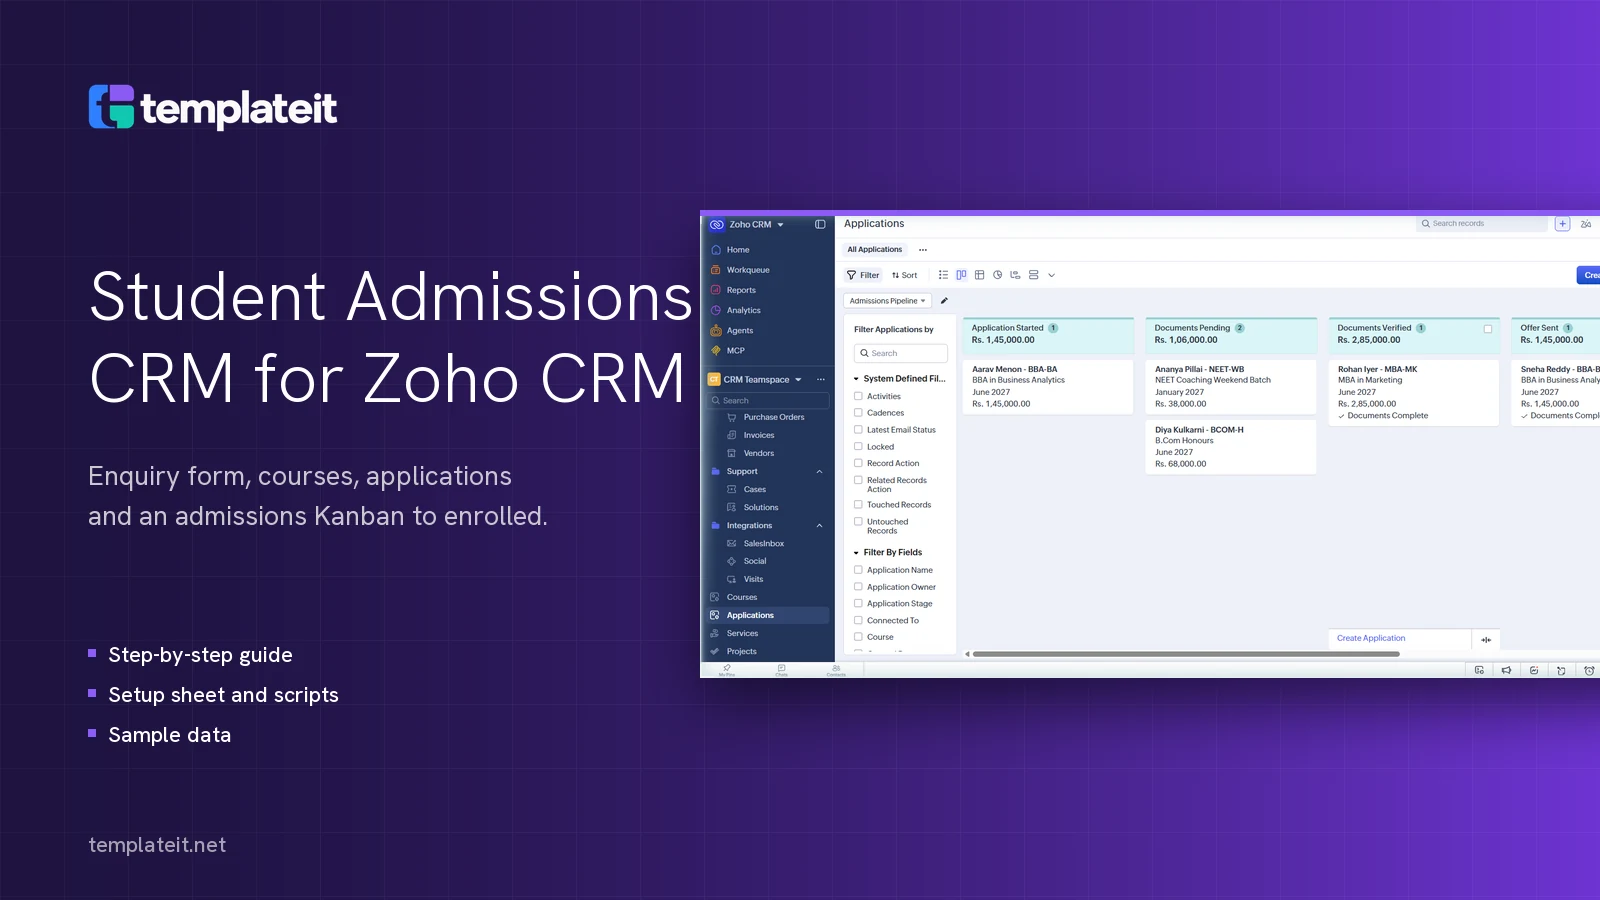This screenshot has width=1600, height=900.
Task: Click the horizontal Kanban scrollbar
Action: [x=1186, y=654]
